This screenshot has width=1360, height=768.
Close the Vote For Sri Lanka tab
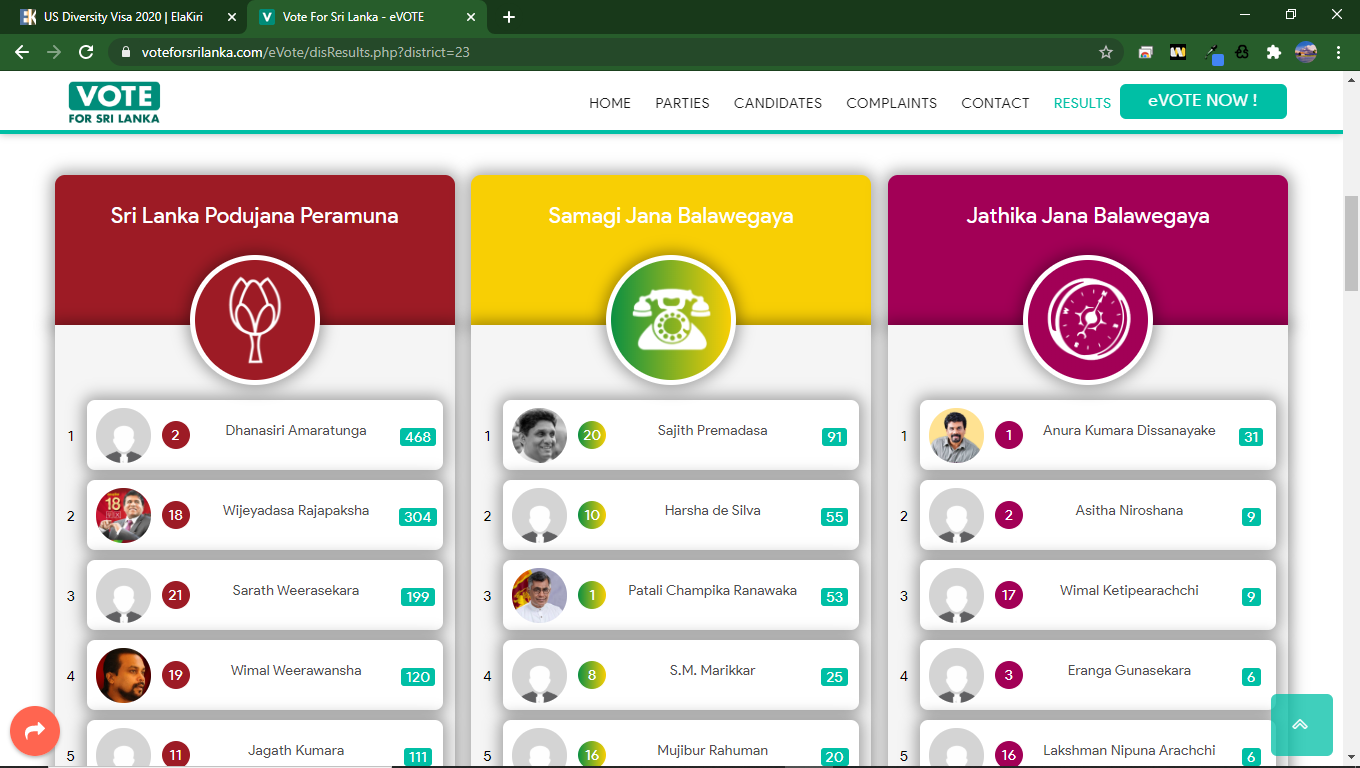click(472, 17)
